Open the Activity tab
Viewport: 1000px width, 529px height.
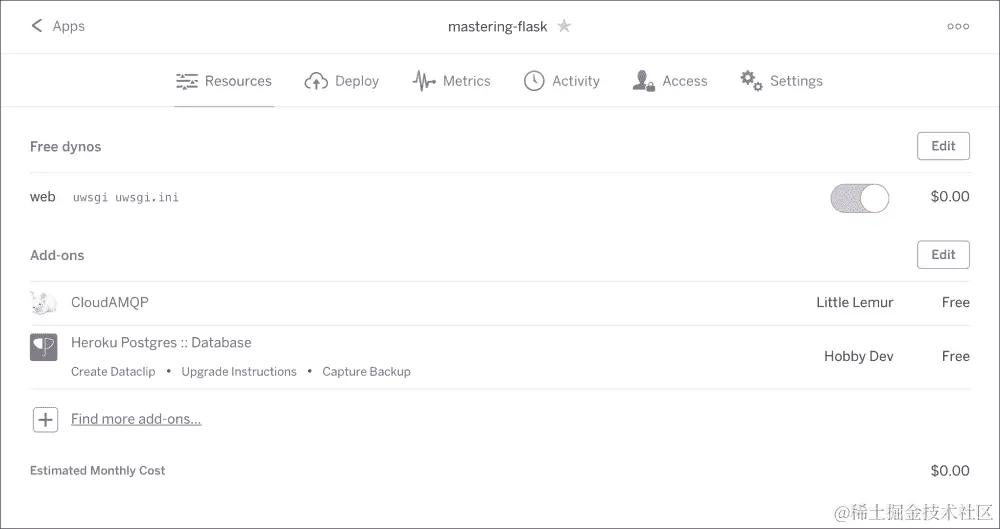click(562, 81)
